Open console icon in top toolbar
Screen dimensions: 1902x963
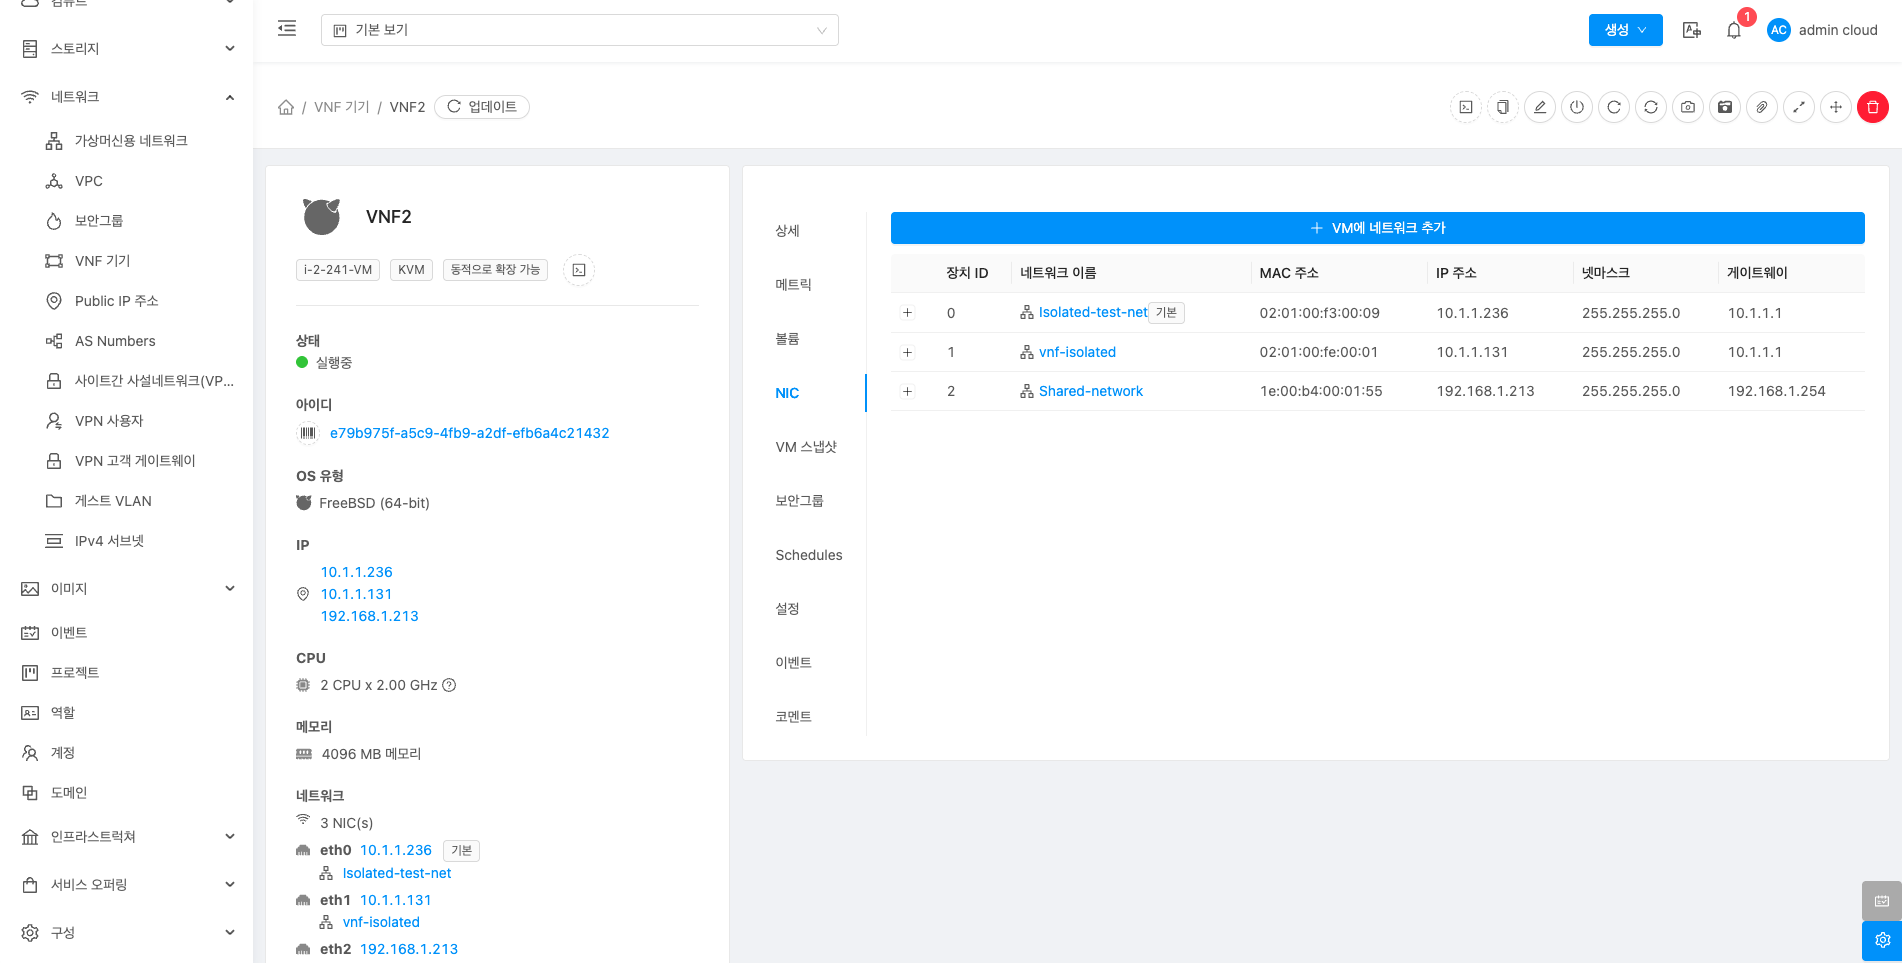pyautogui.click(x=1466, y=107)
